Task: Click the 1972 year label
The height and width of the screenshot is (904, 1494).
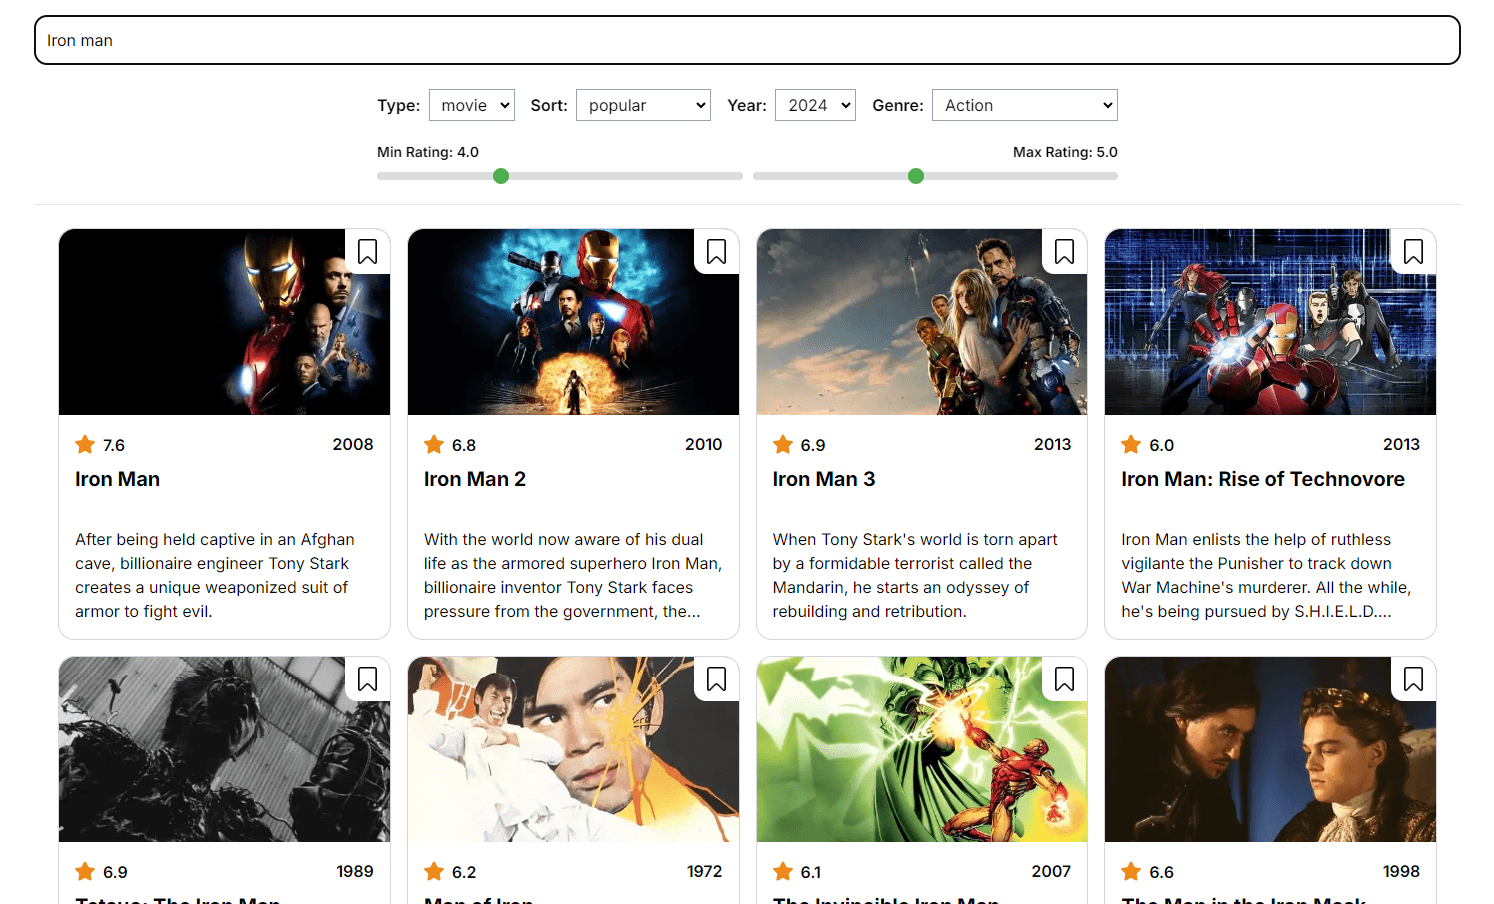Action: [704, 871]
